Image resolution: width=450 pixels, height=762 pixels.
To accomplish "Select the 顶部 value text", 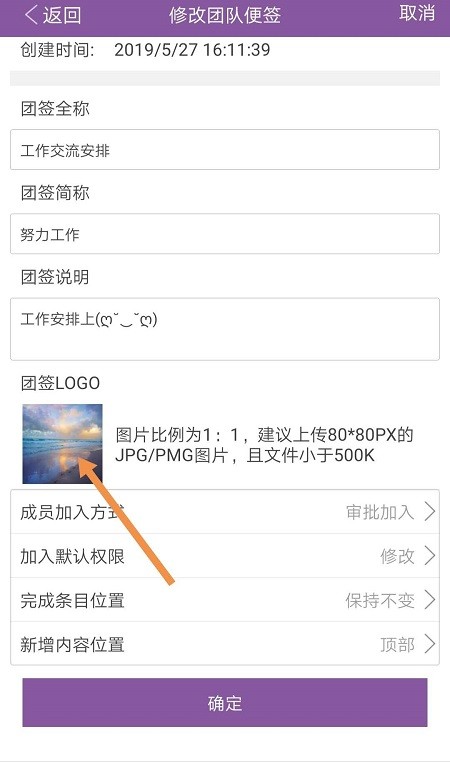I will (x=398, y=644).
